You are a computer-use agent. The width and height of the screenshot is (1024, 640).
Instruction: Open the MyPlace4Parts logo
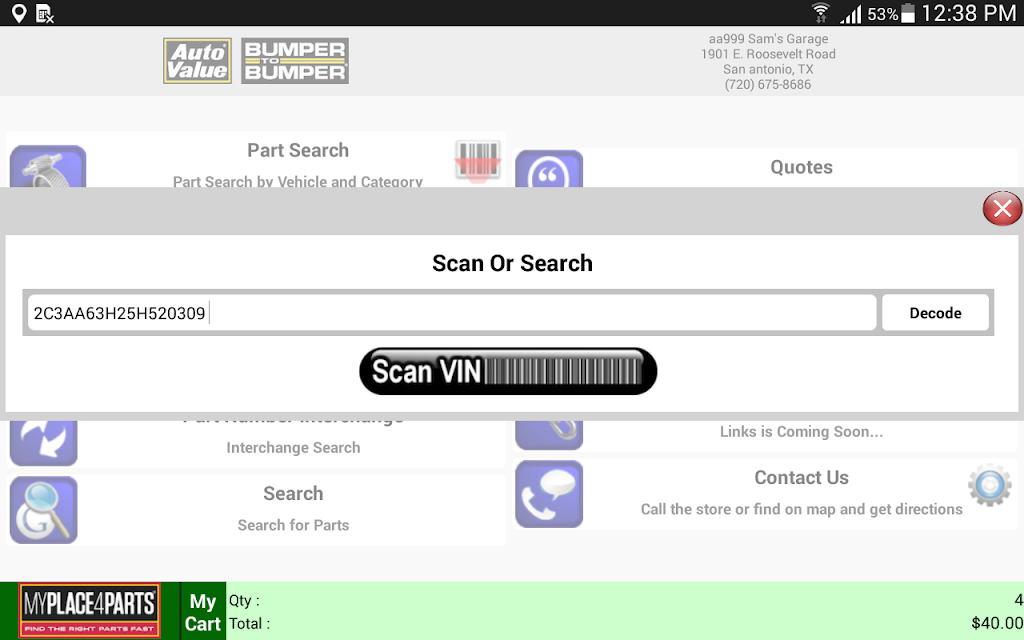[x=90, y=611]
